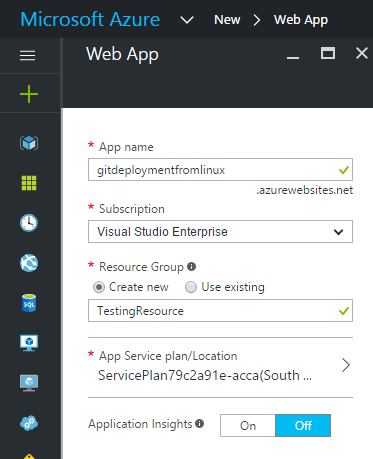Select the Use existing radio button
This screenshot has width=373, height=459.
click(x=191, y=287)
